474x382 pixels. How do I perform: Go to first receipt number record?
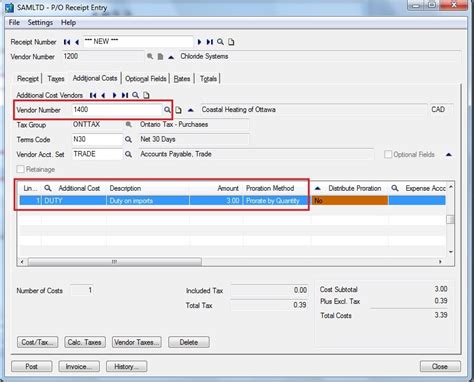(x=67, y=42)
